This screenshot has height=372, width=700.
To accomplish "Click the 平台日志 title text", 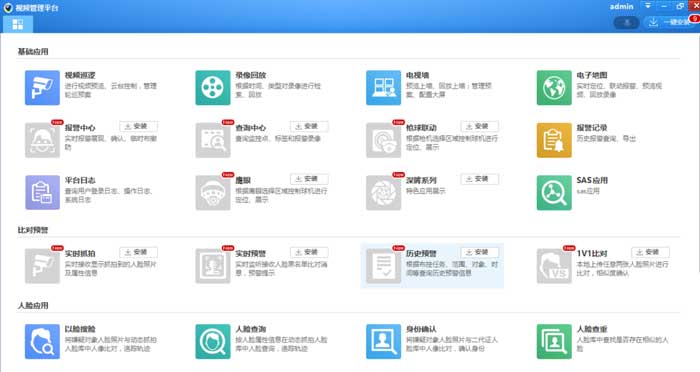I will pos(80,180).
